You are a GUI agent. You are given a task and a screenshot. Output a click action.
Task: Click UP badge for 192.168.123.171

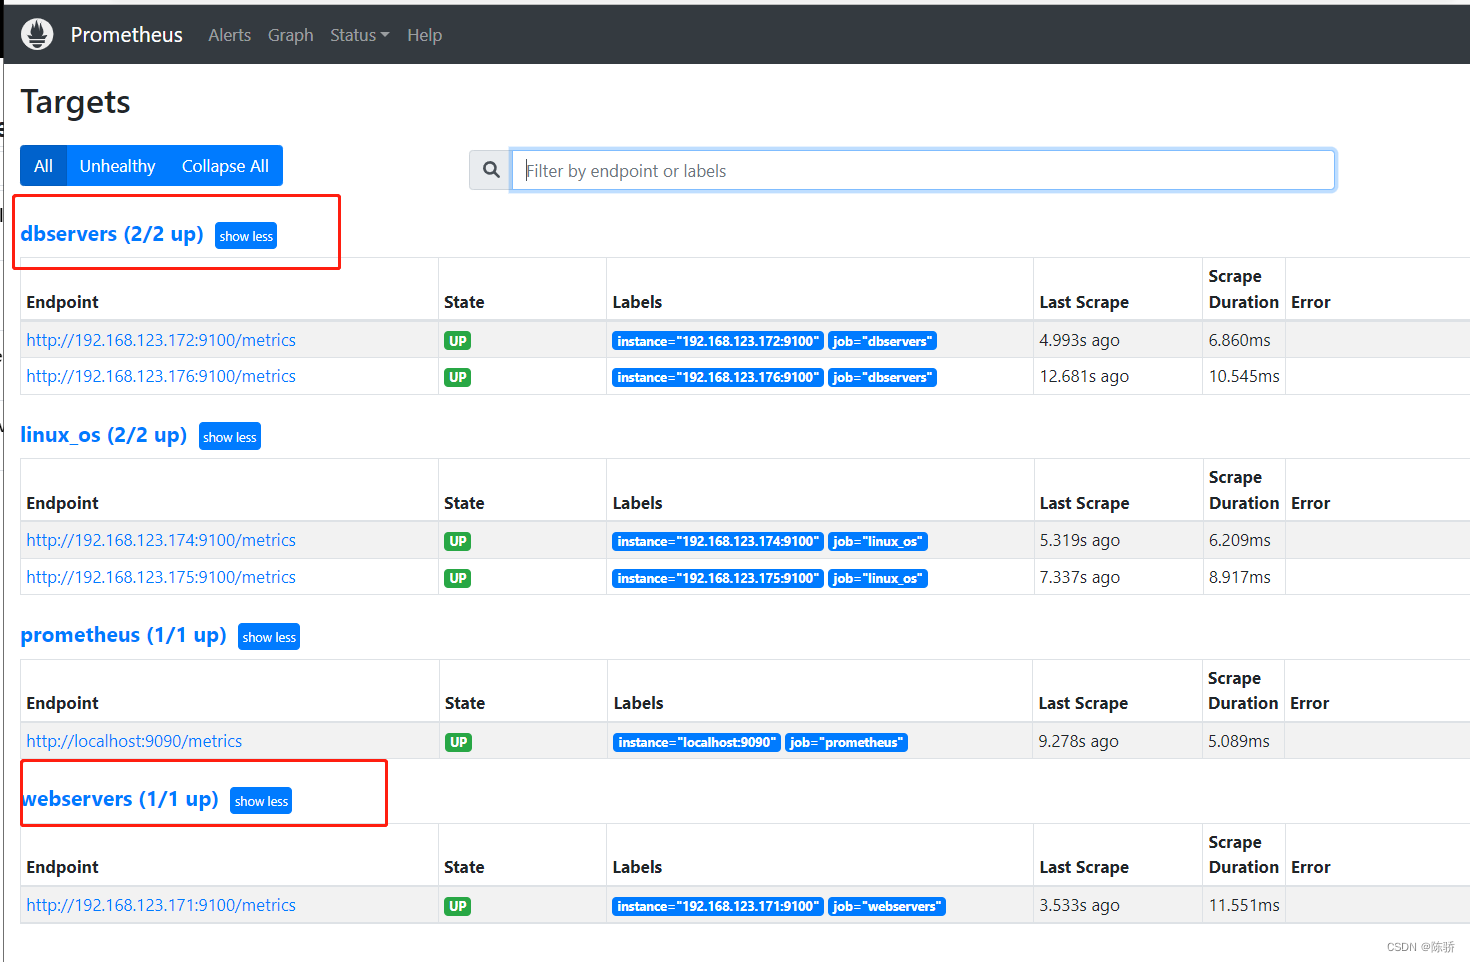pos(458,906)
